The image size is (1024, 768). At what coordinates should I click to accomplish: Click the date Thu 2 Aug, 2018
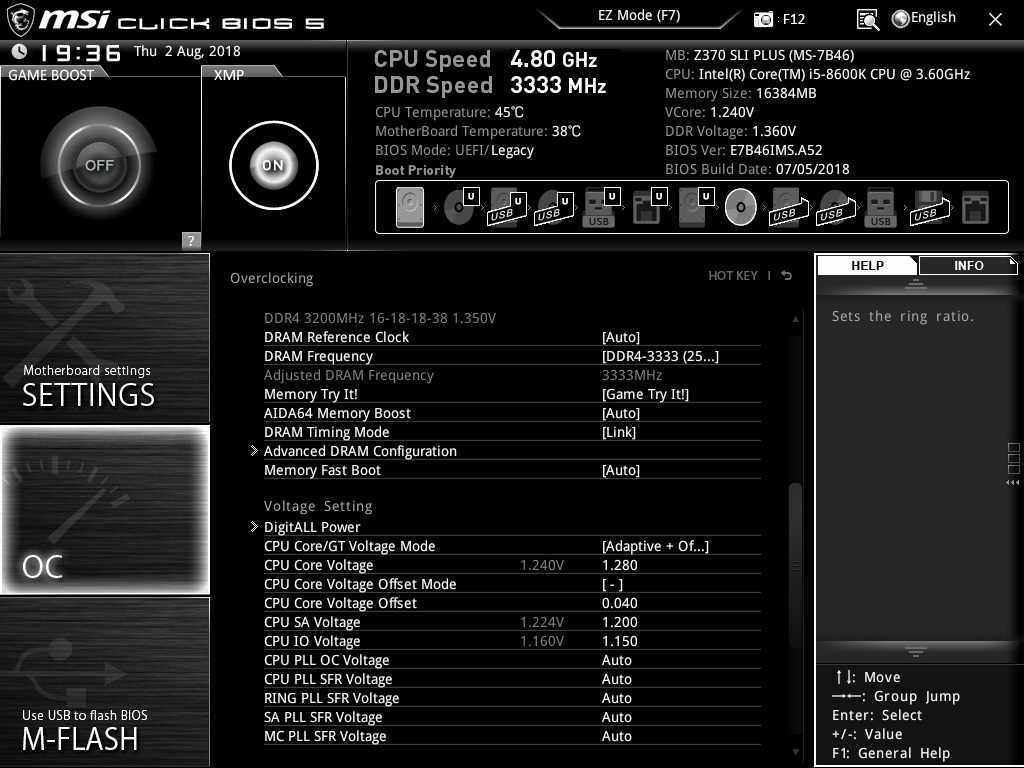187,51
